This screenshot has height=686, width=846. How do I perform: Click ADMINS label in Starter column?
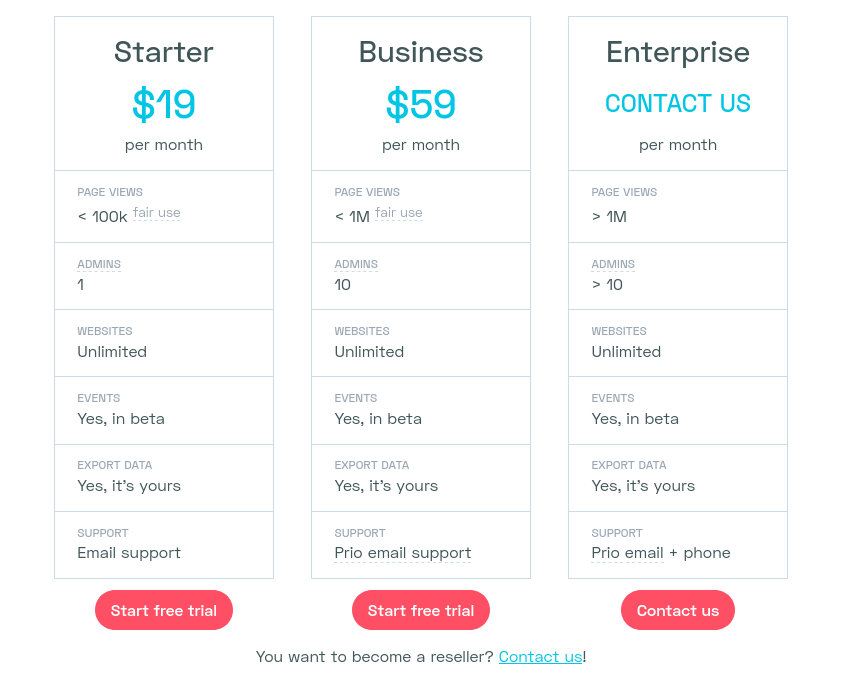click(x=99, y=264)
